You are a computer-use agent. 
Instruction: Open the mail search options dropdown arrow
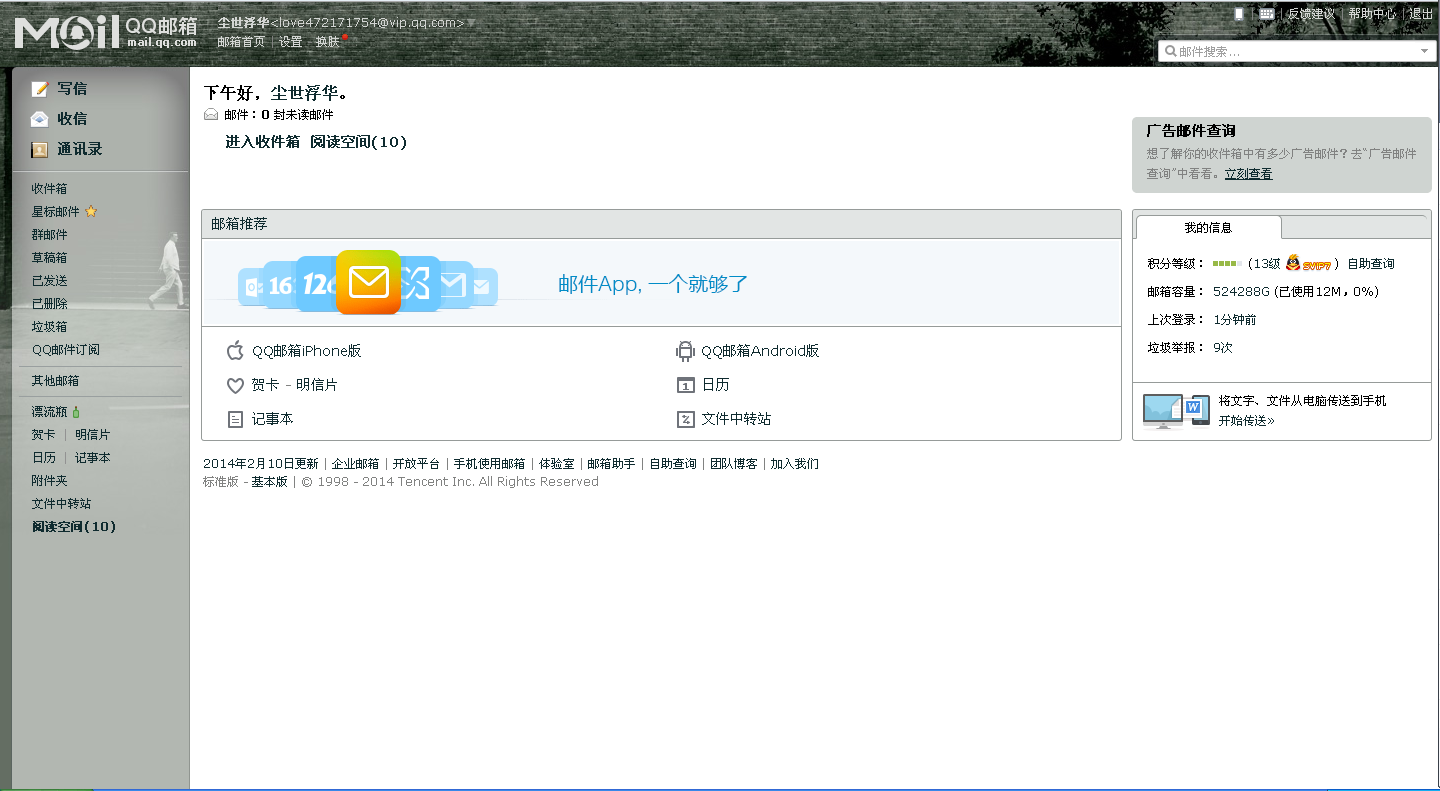coord(1425,52)
